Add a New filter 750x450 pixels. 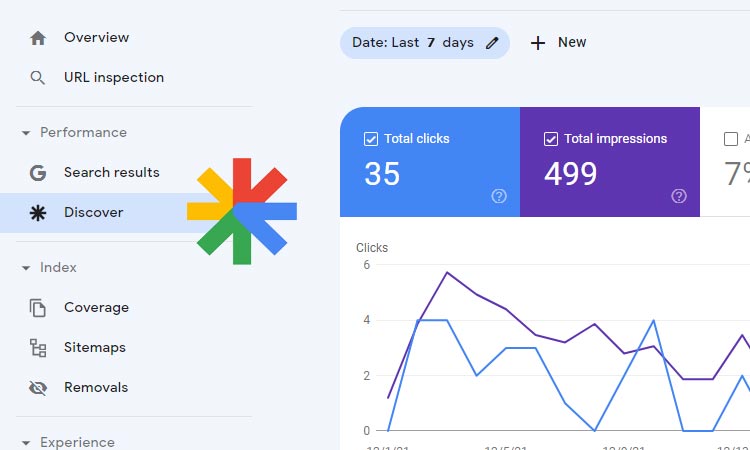558,43
